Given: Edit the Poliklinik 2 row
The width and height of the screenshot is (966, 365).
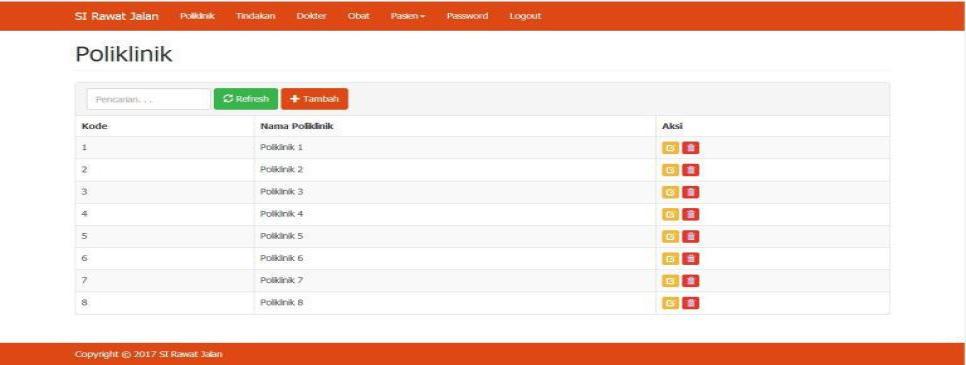Looking at the screenshot, I should [670, 170].
